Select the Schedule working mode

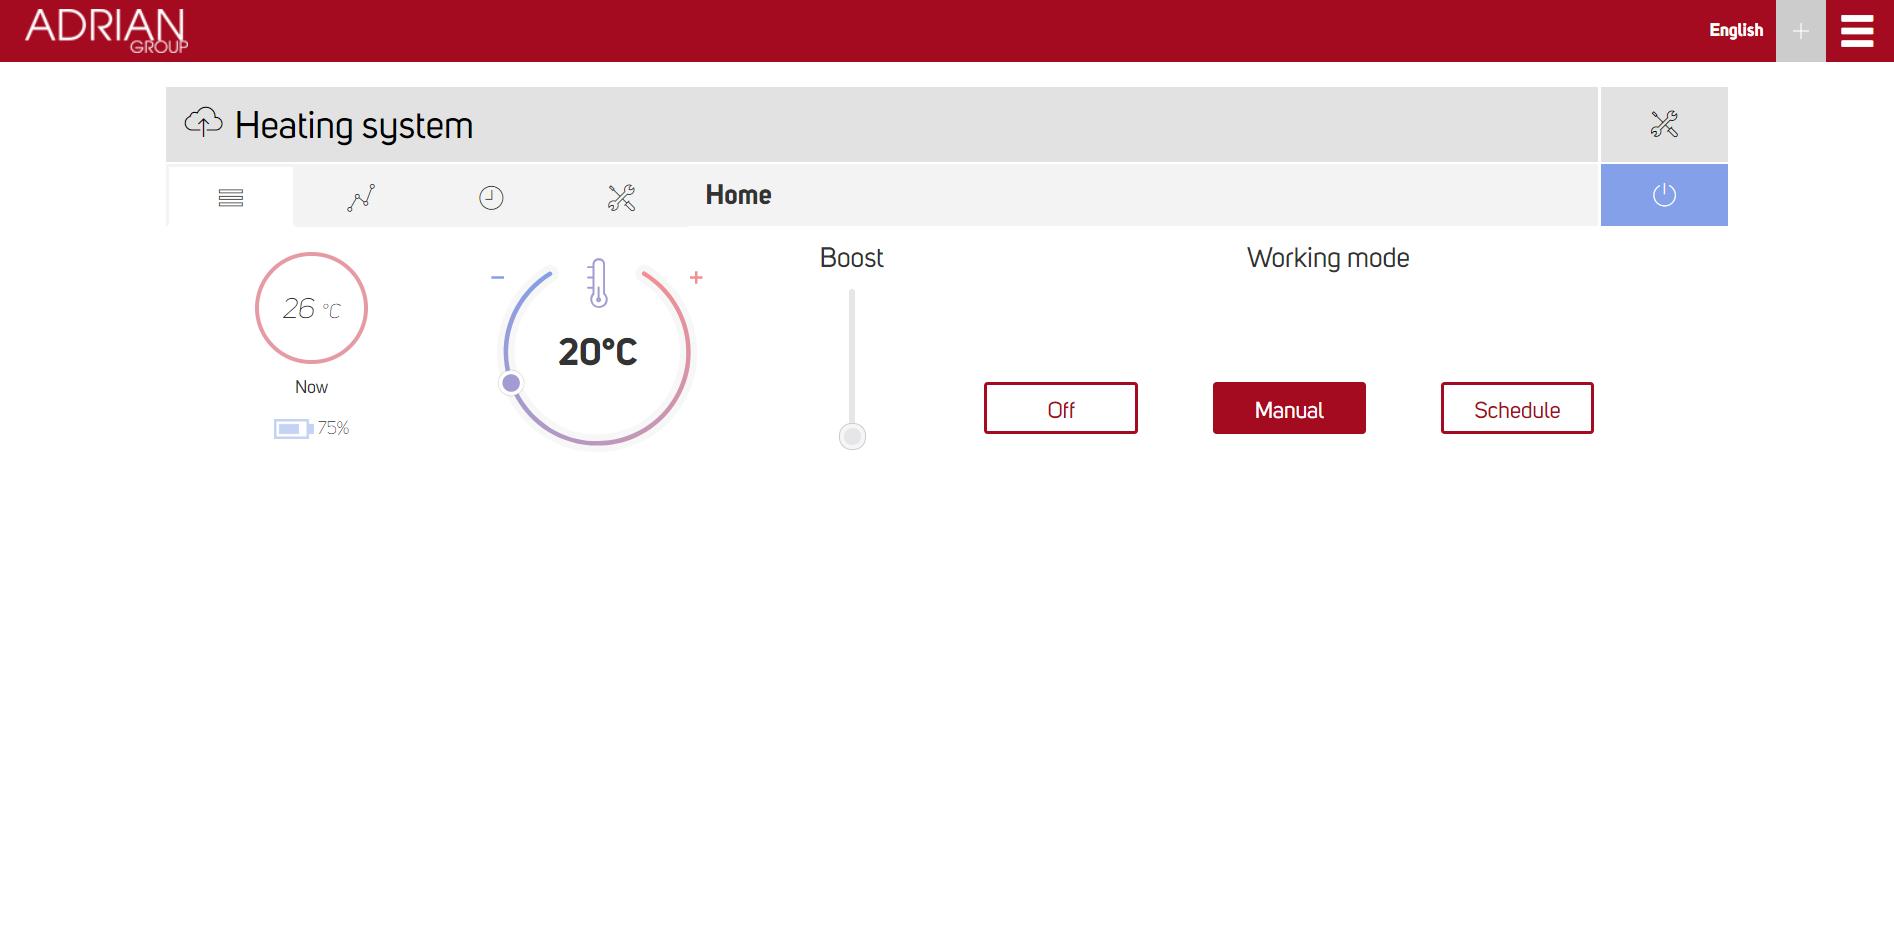click(x=1517, y=408)
